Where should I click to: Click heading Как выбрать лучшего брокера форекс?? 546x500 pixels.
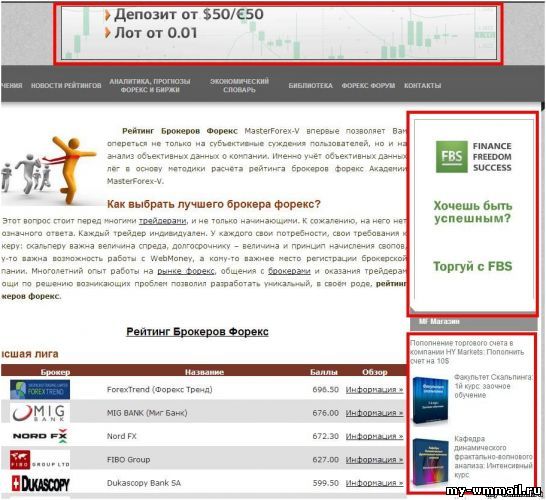tap(213, 204)
